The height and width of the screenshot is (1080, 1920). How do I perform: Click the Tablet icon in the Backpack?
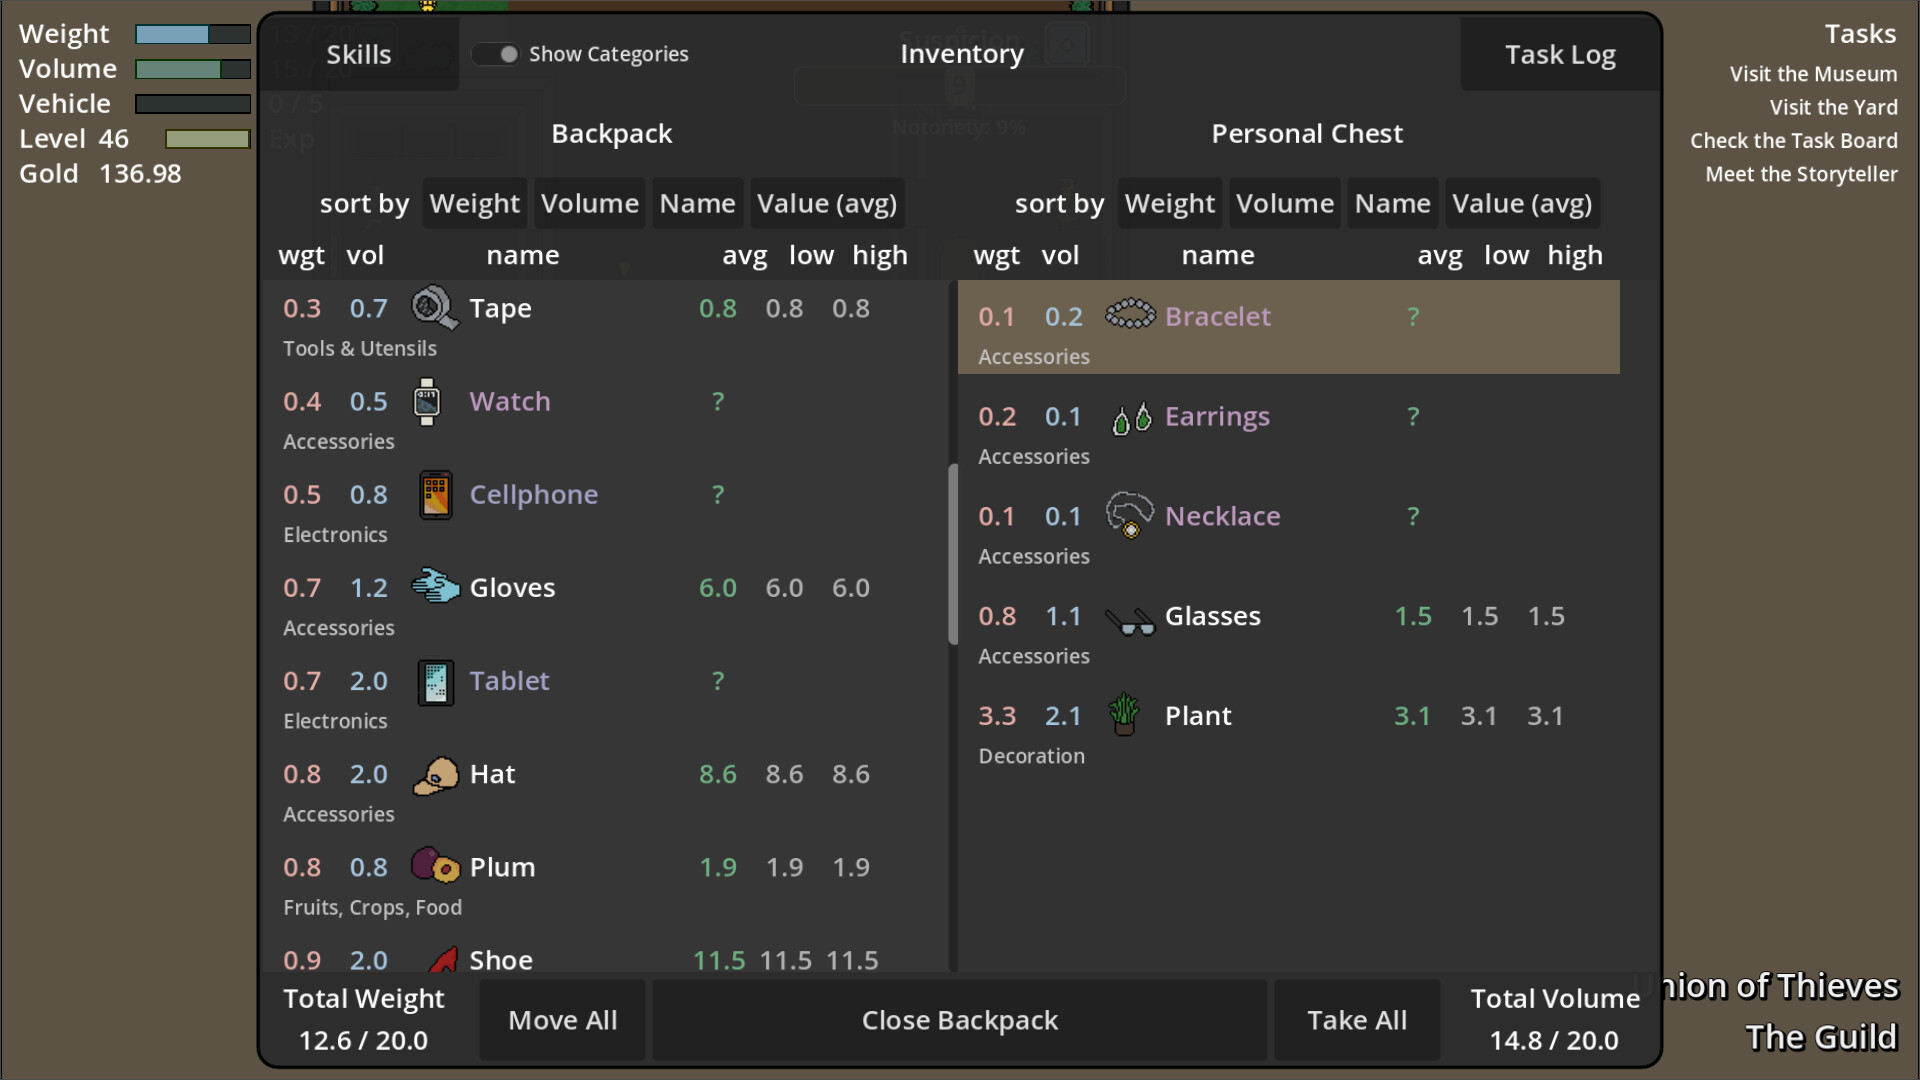(436, 681)
